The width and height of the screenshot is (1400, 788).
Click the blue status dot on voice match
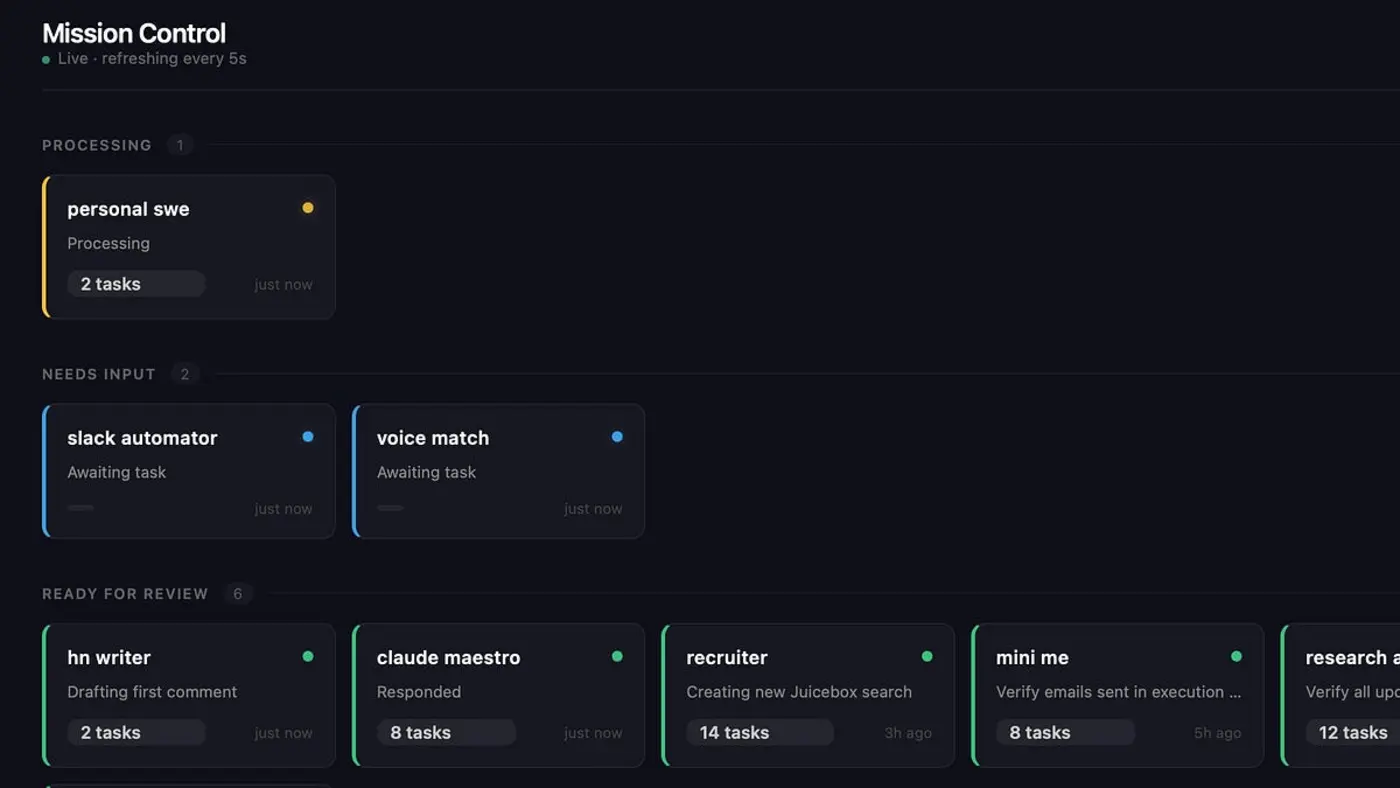[x=617, y=436]
